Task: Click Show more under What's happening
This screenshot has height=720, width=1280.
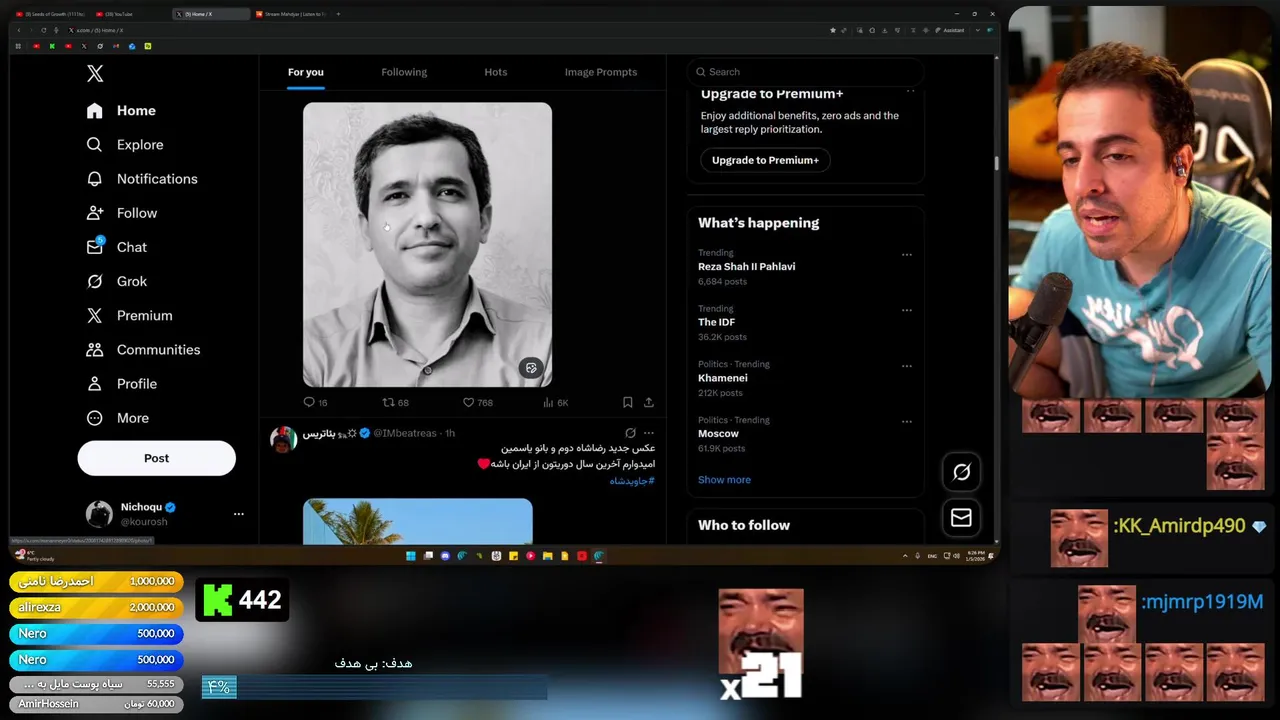Action: (x=724, y=480)
